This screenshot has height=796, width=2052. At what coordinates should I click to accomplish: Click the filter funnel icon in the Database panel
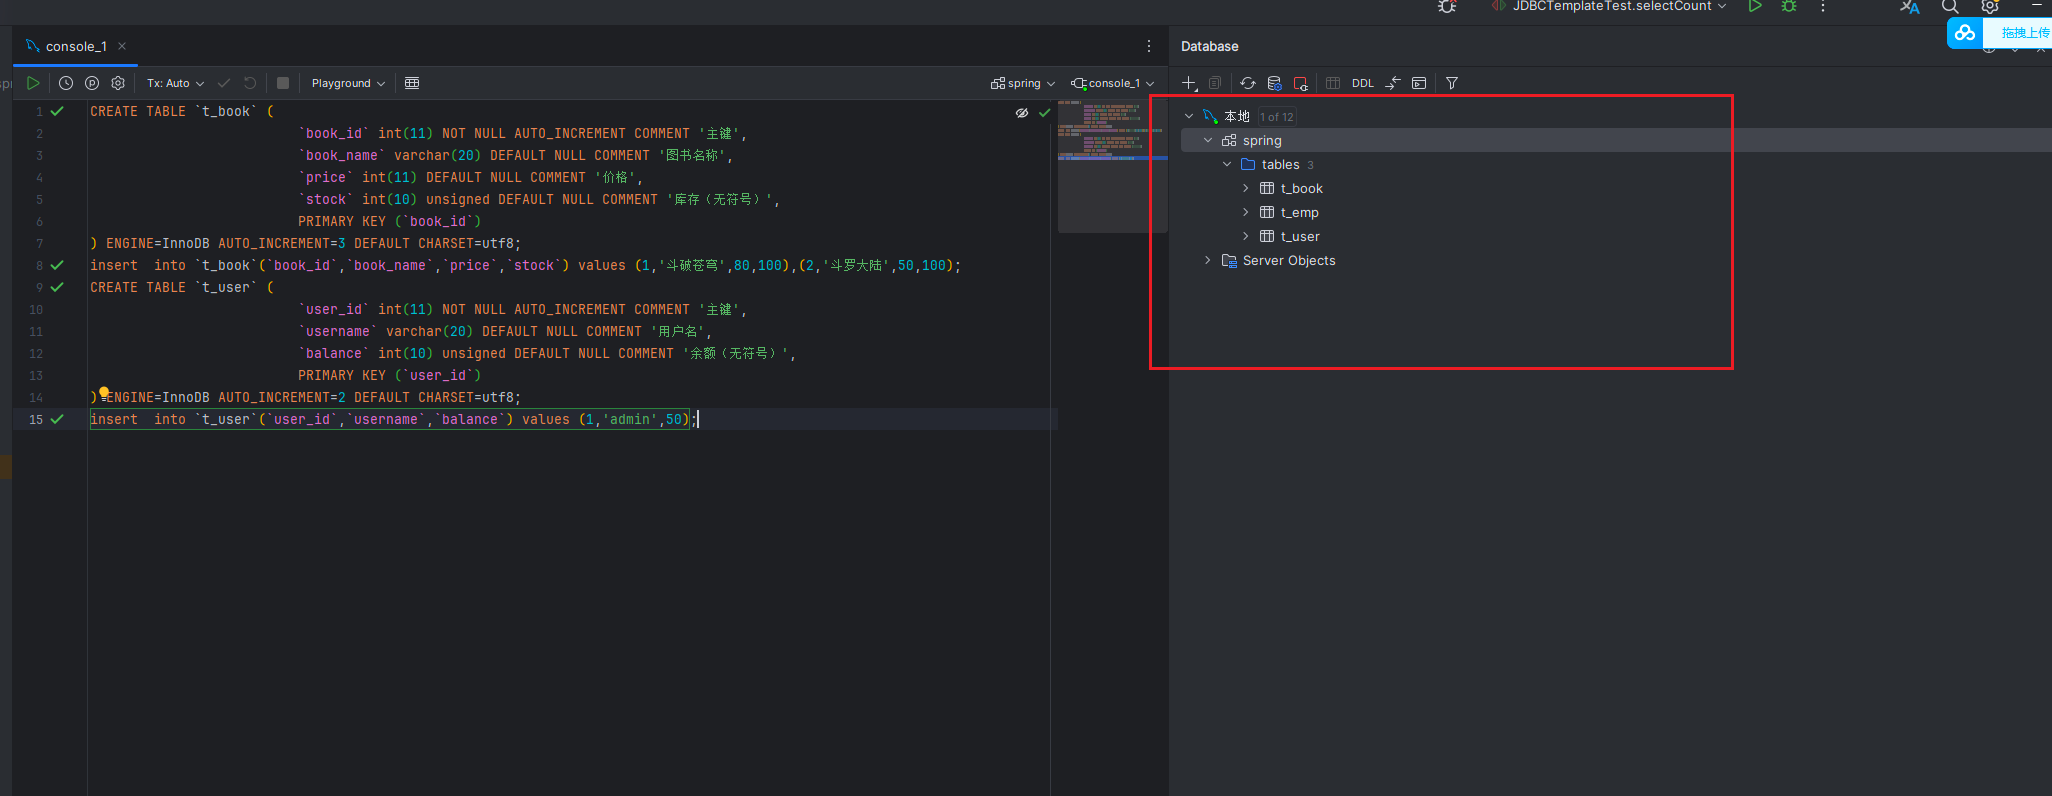(1452, 83)
